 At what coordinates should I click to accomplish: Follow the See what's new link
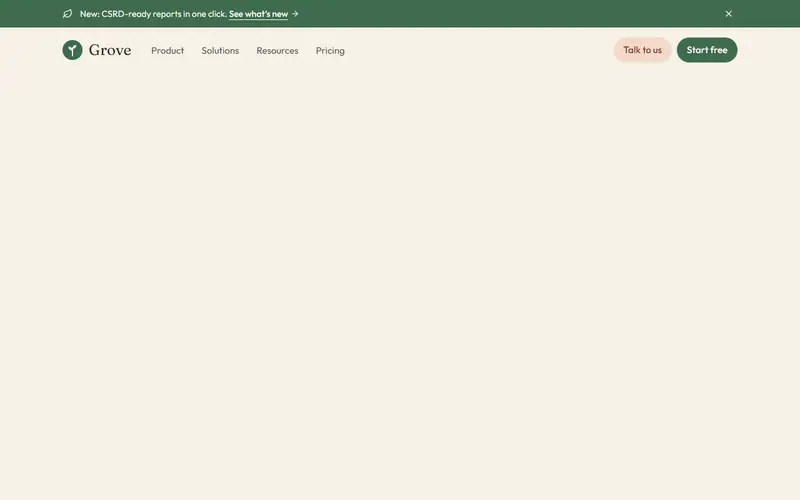[x=258, y=14]
